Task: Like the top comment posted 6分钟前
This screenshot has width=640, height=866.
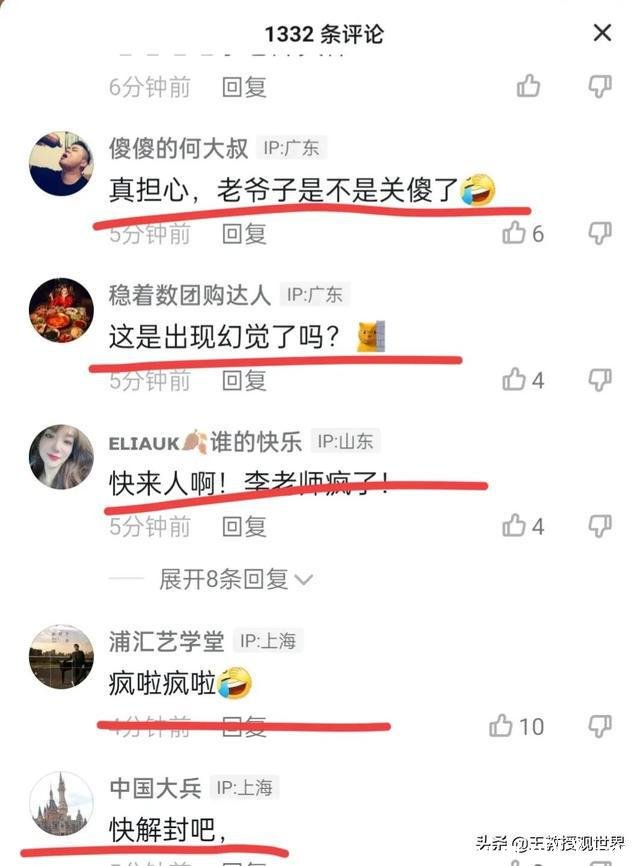Action: pos(528,86)
